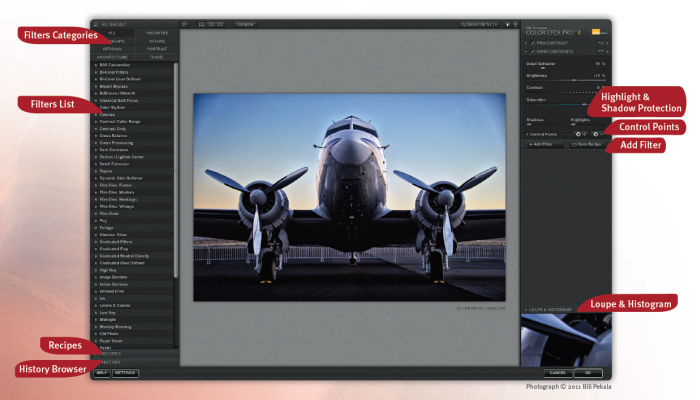Click the Detail Extractor slider handle
The image size is (700, 400).
click(543, 68)
